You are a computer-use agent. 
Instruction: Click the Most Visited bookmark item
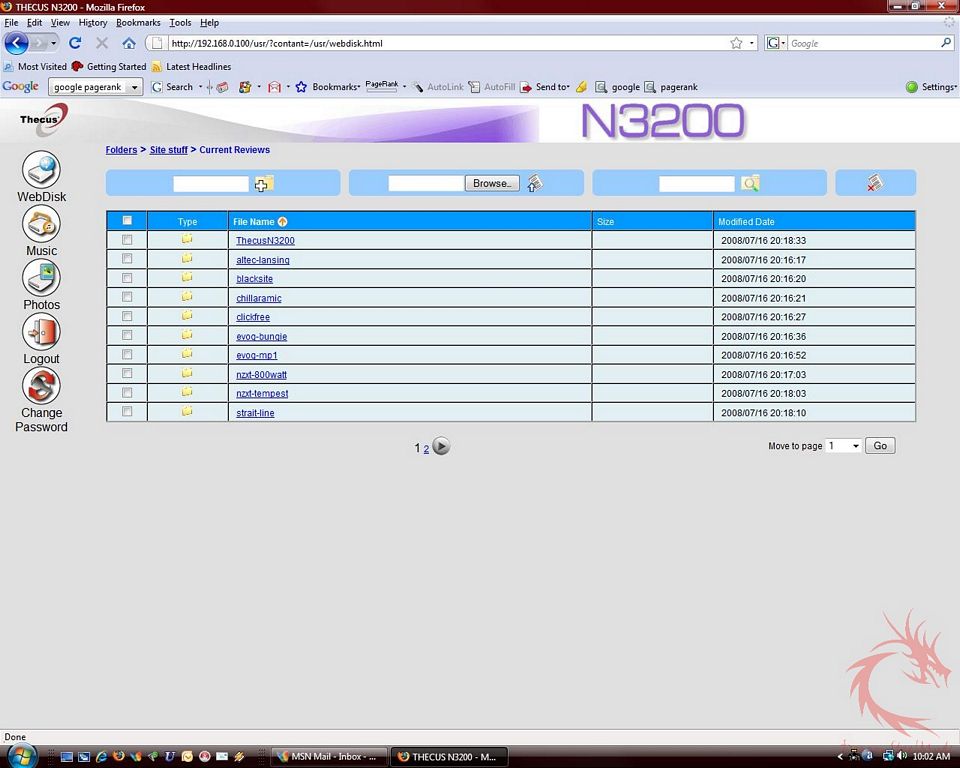click(x=36, y=66)
